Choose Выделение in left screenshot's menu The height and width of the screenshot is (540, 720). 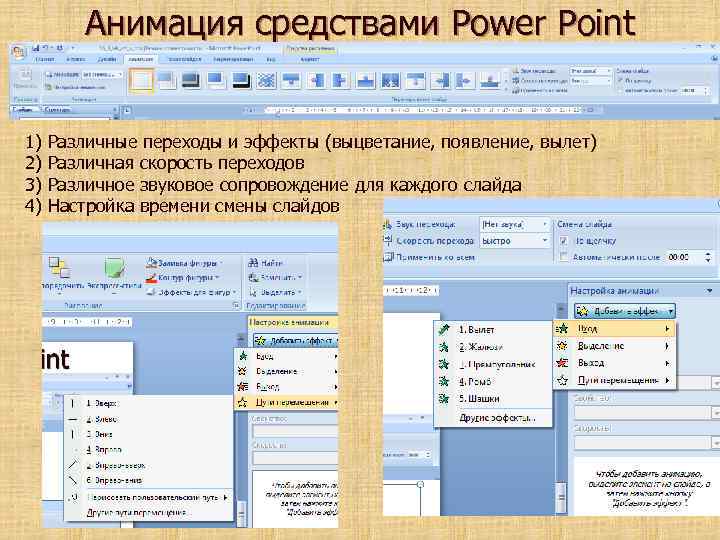[287, 371]
